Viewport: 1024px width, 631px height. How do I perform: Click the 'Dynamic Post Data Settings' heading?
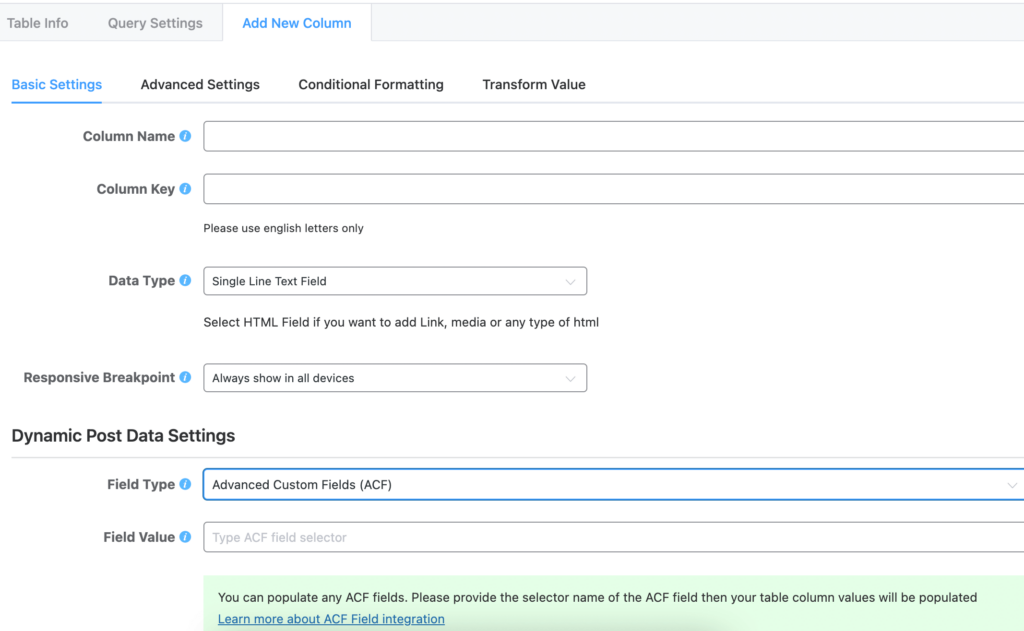[x=123, y=436]
